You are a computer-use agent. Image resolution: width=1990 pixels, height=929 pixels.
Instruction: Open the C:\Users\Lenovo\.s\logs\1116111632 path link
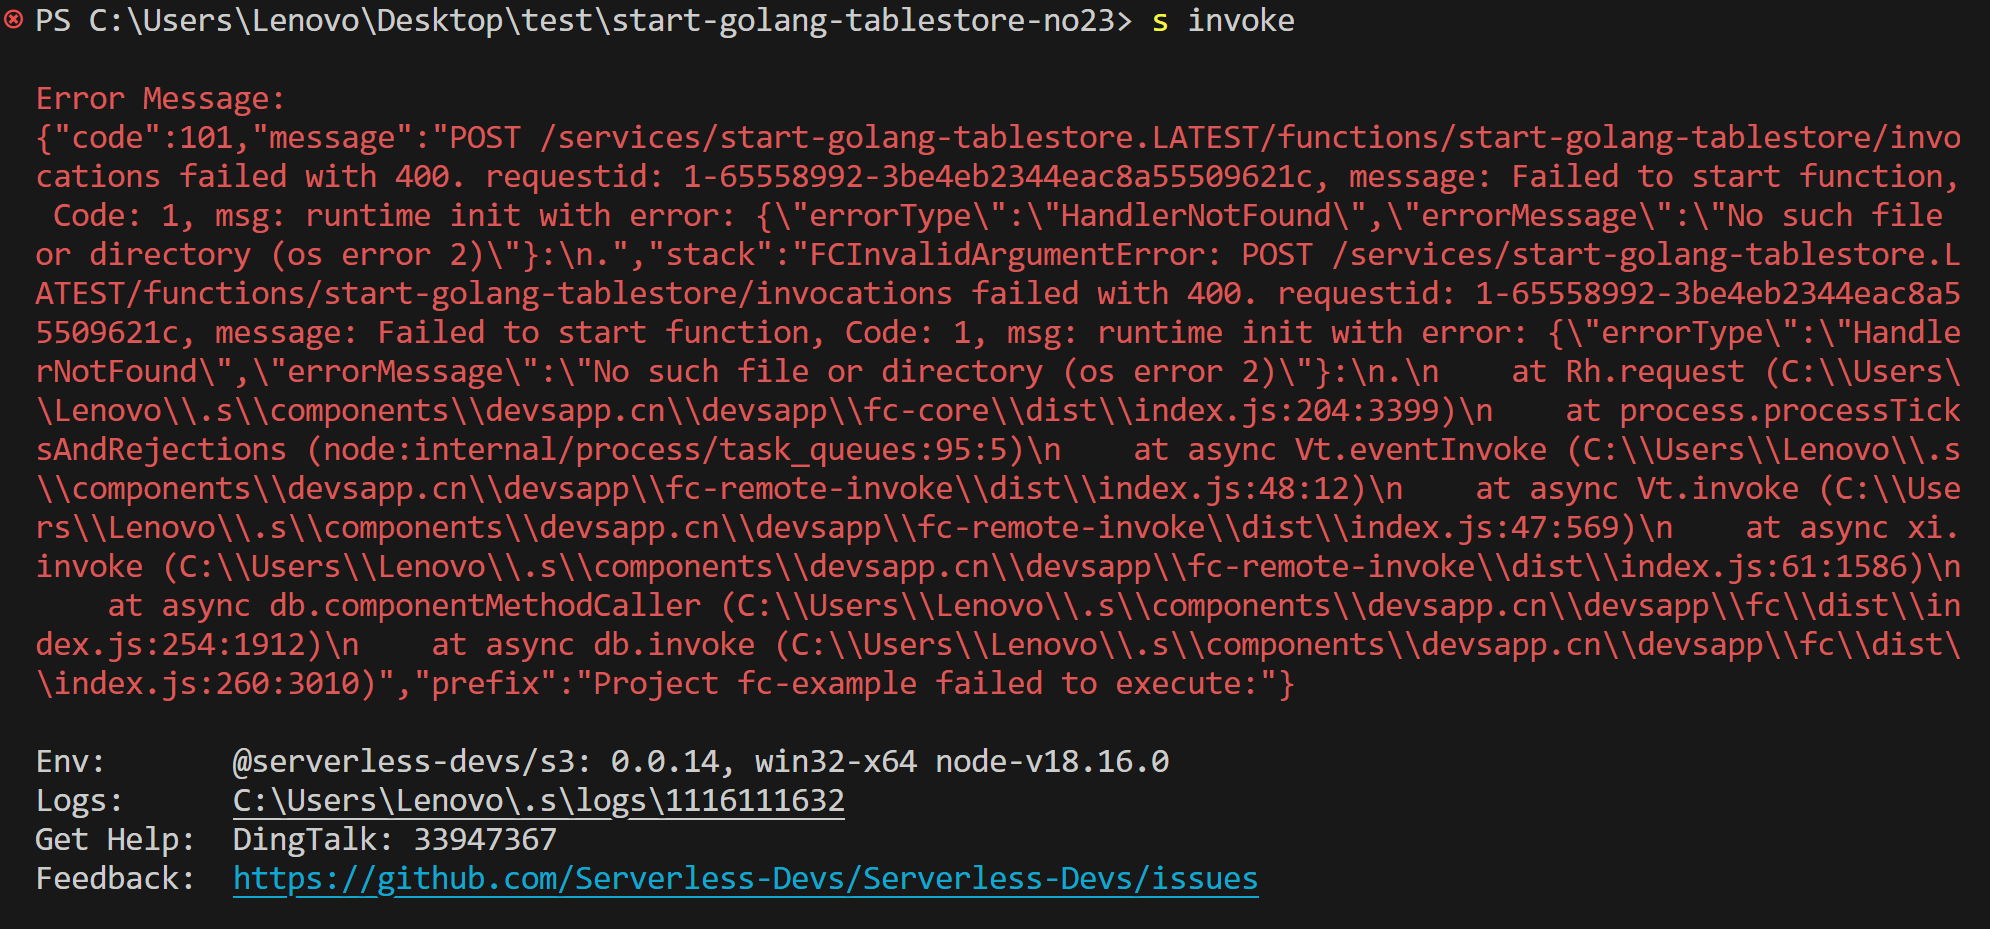(x=538, y=801)
